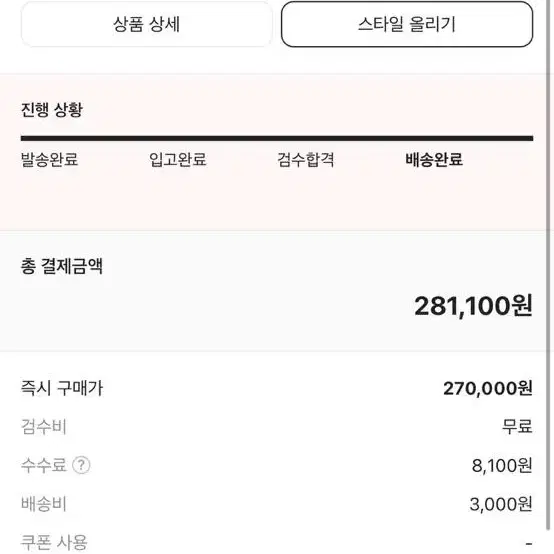The width and height of the screenshot is (554, 554).
Task: Click the 총 결제금액 heading
Action: (62, 266)
